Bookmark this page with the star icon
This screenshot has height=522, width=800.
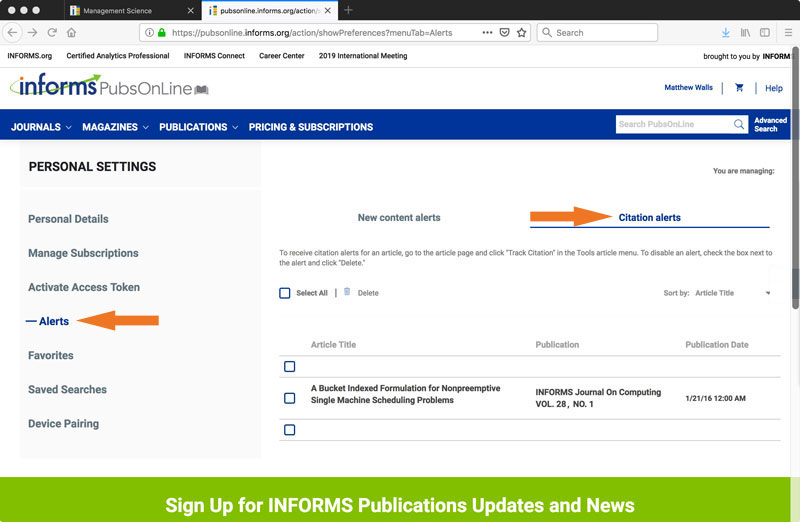coord(521,33)
